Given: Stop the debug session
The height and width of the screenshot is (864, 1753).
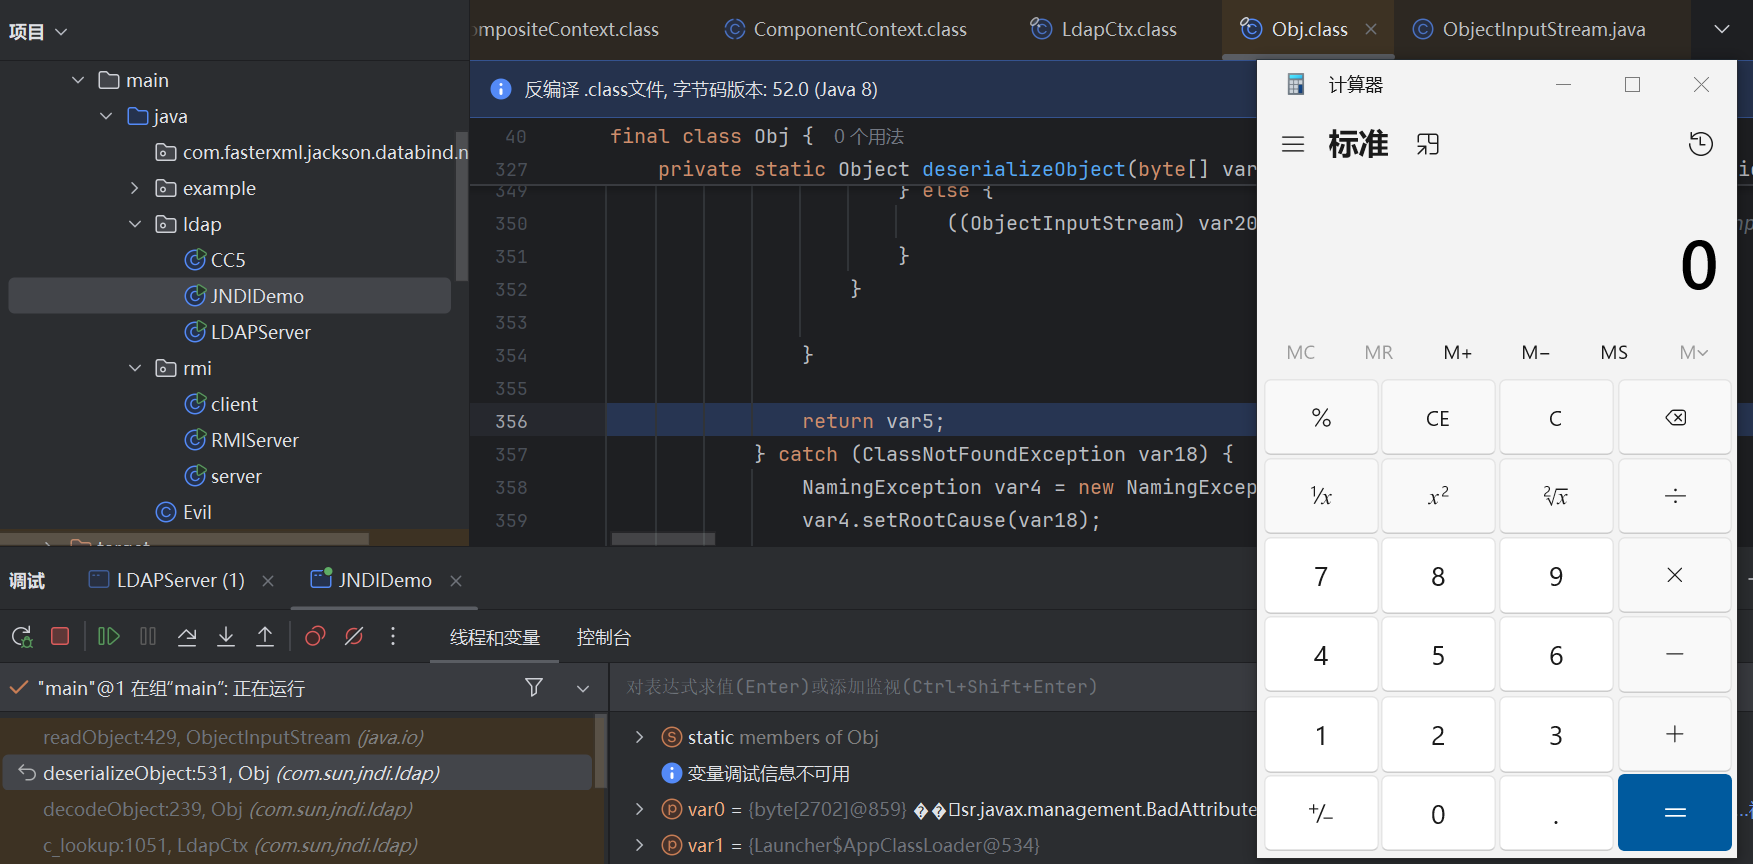Looking at the screenshot, I should [x=60, y=636].
